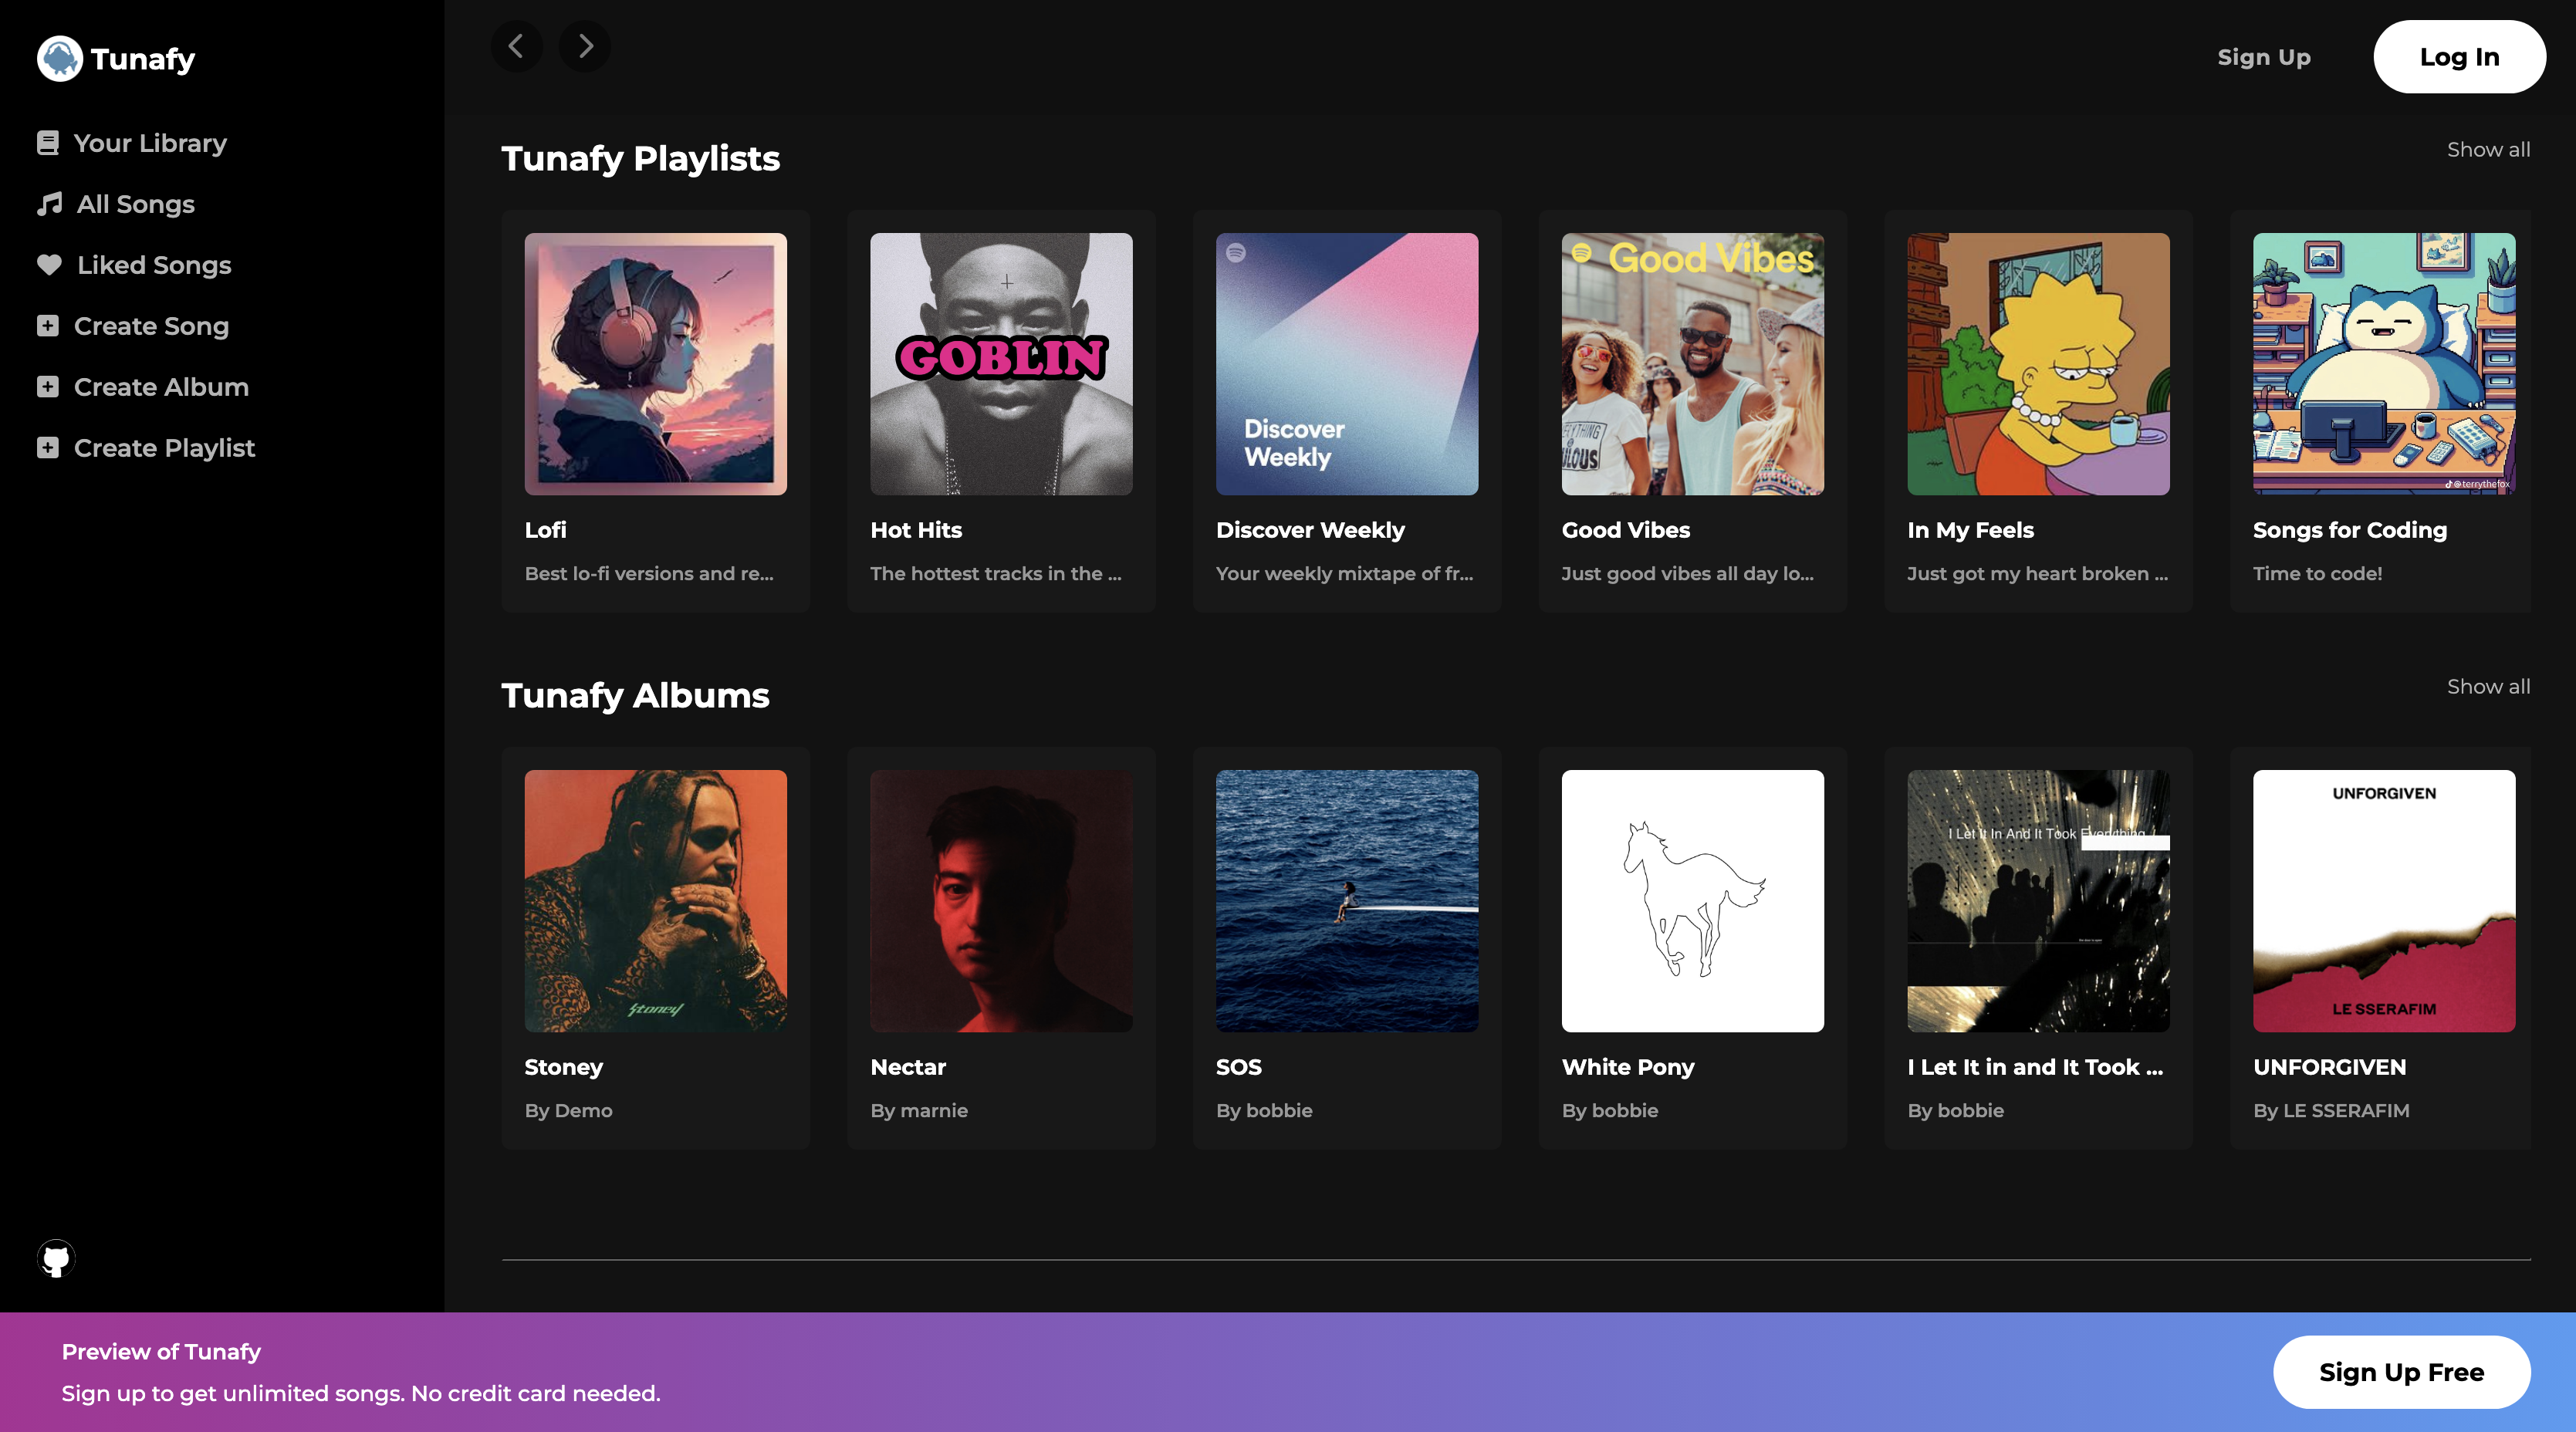Viewport: 2576px width, 1432px height.
Task: Open the Create Playlist menu item
Action: click(x=164, y=448)
